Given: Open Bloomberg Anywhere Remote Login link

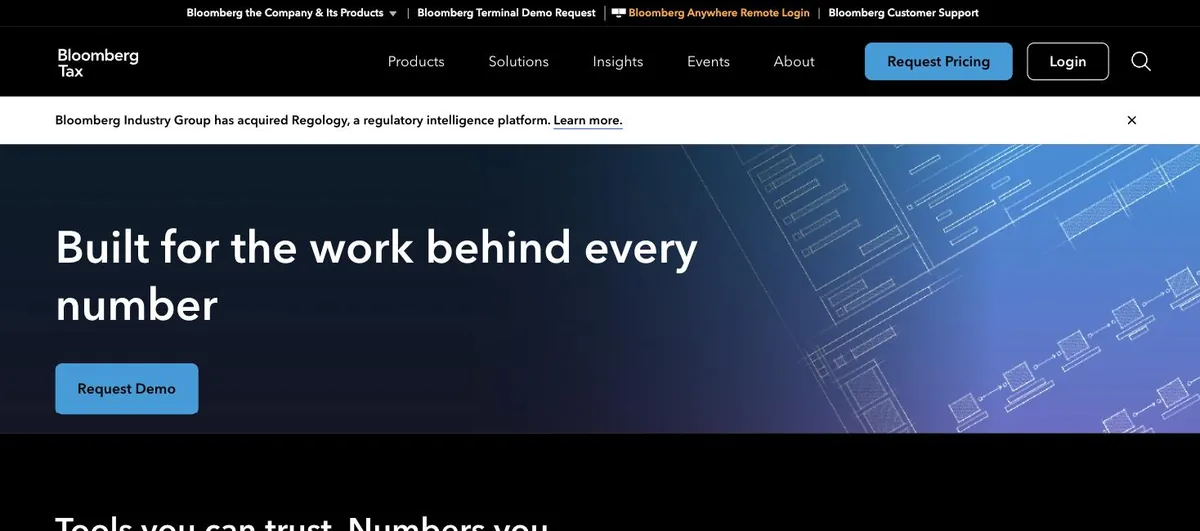Looking at the screenshot, I should [x=719, y=13].
